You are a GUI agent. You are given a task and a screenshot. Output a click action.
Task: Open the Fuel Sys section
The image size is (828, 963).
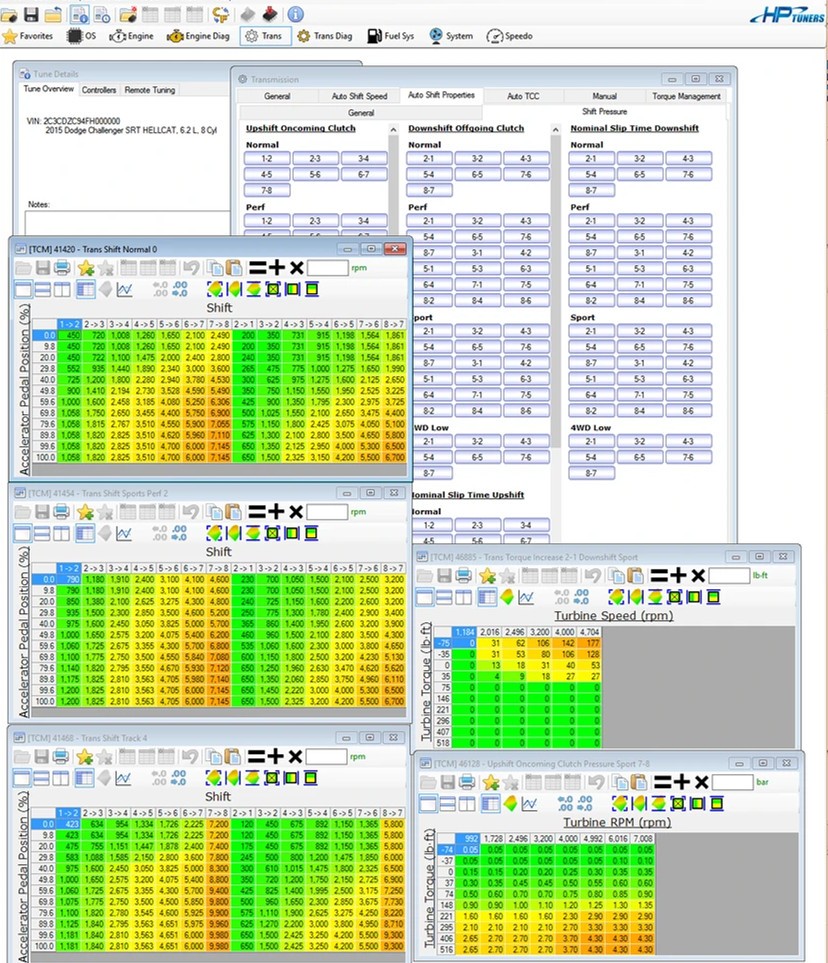coord(391,36)
